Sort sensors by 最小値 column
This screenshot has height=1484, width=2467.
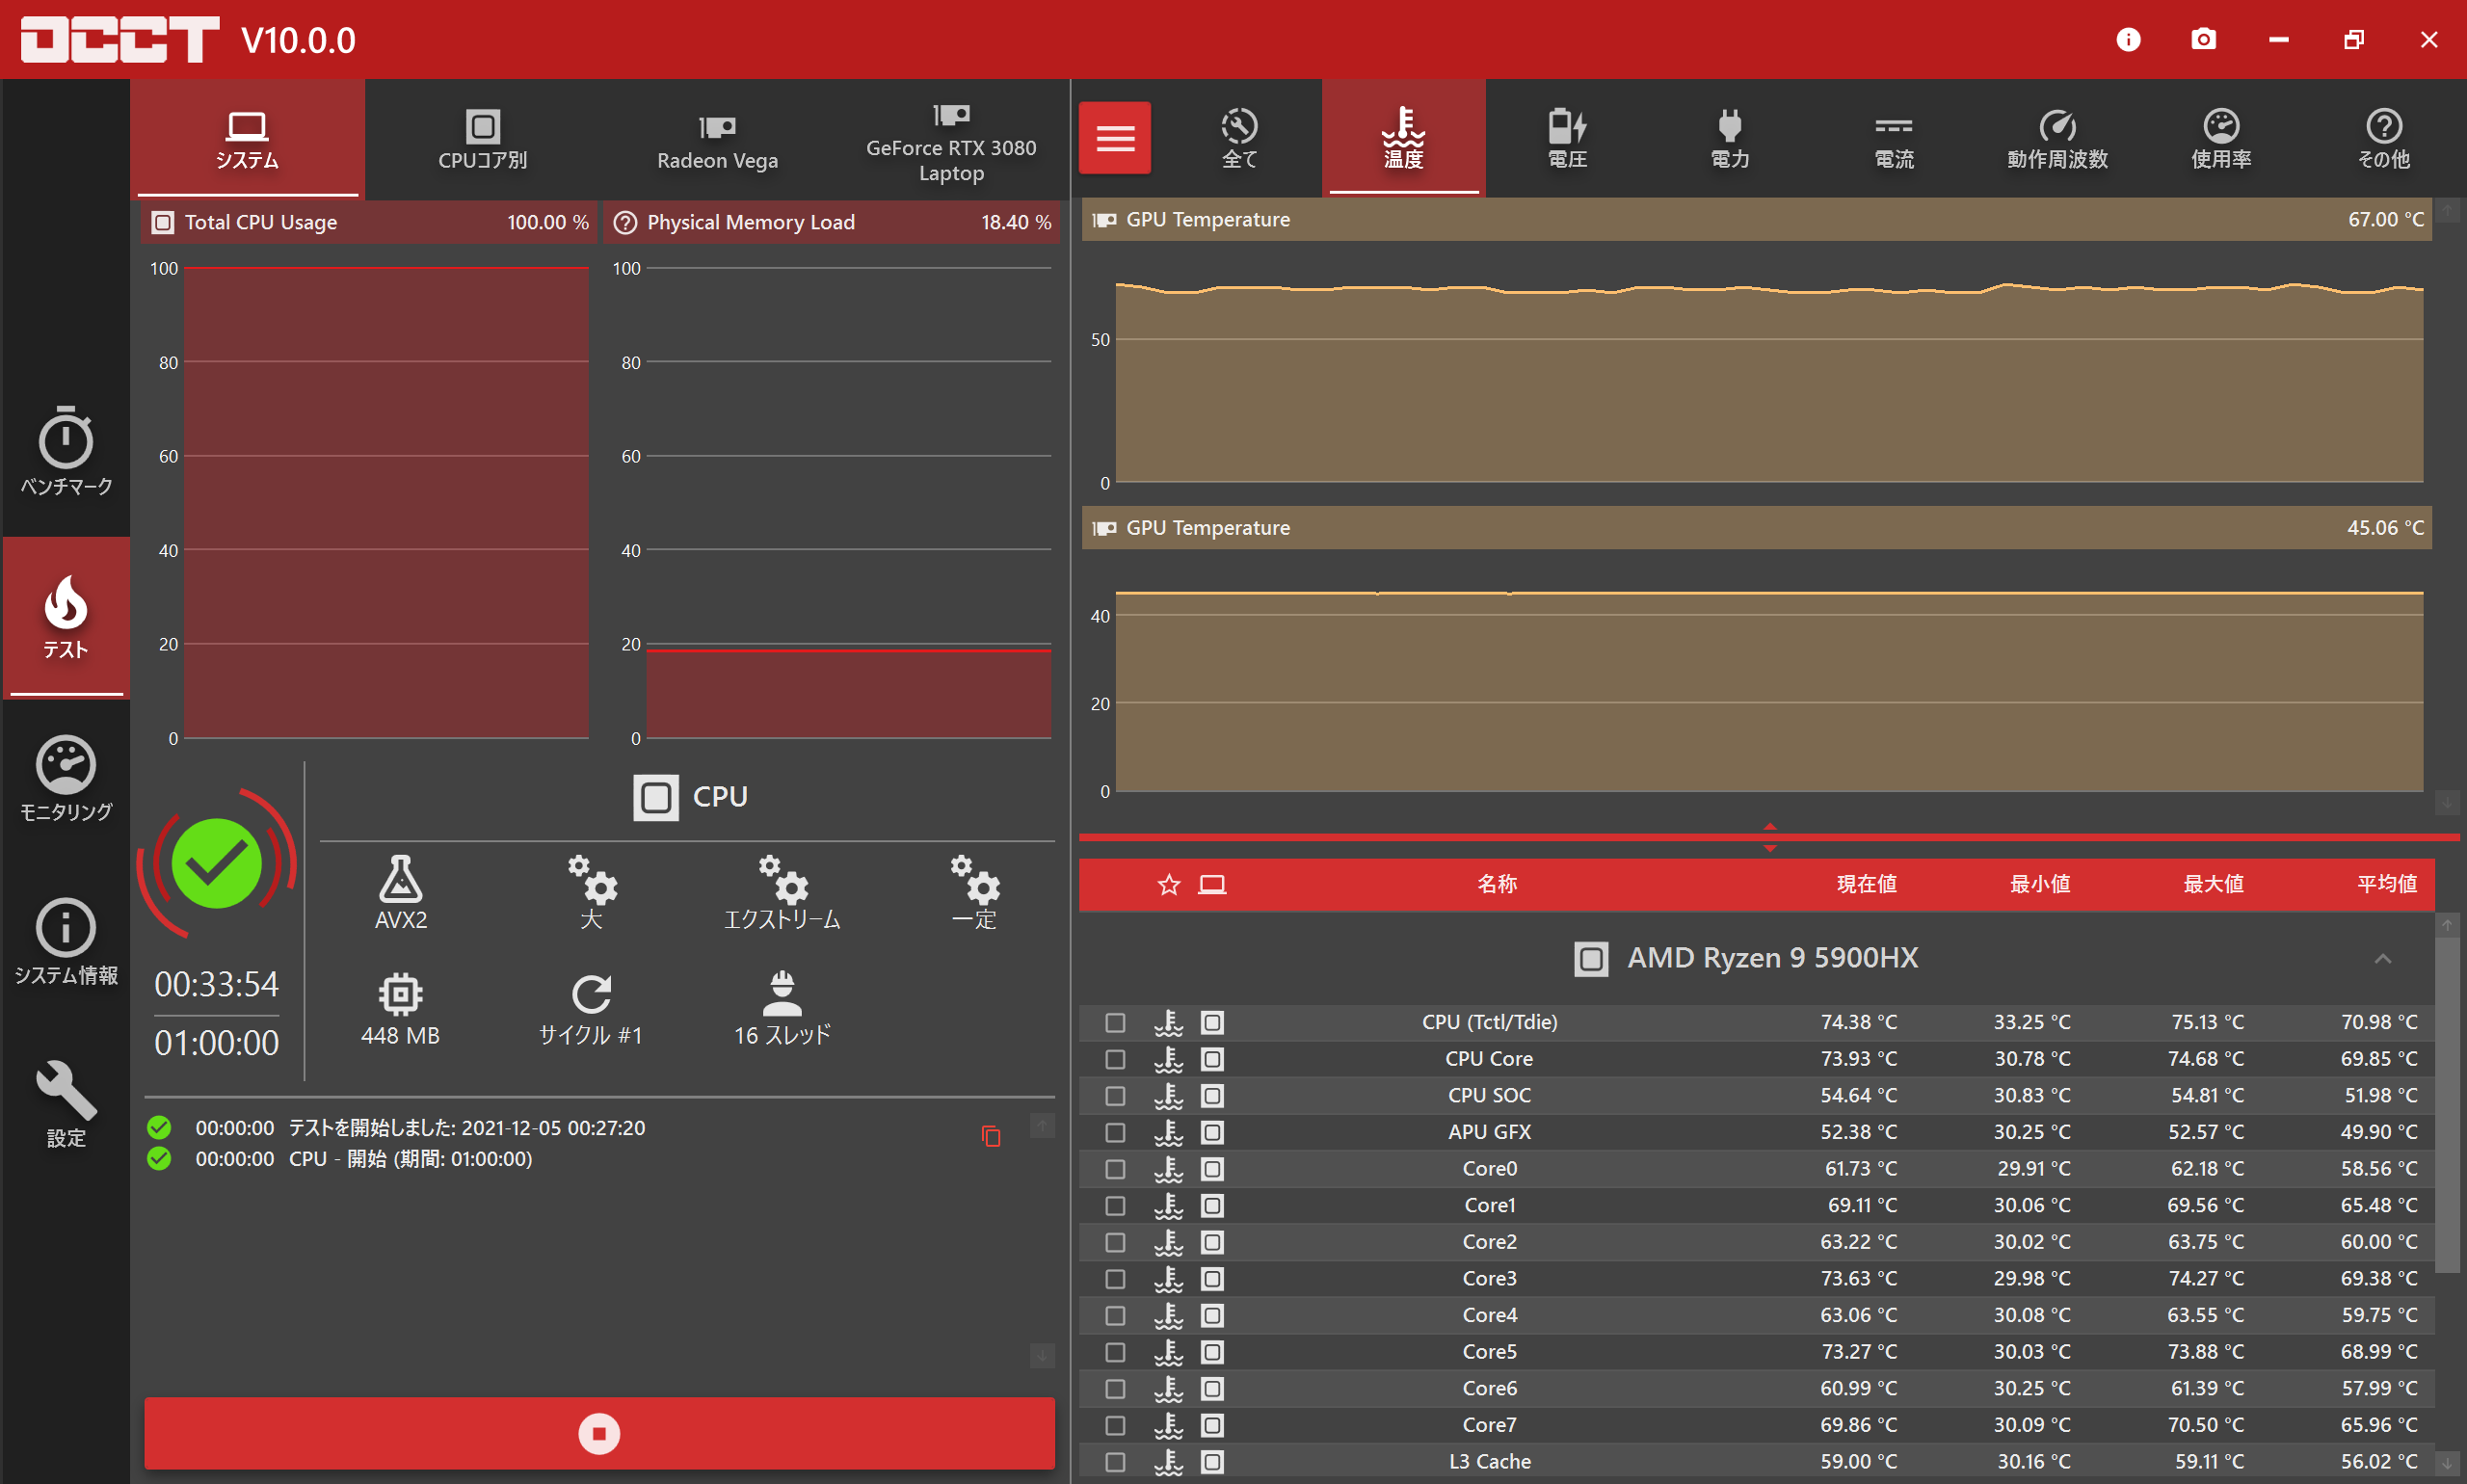(2040, 884)
